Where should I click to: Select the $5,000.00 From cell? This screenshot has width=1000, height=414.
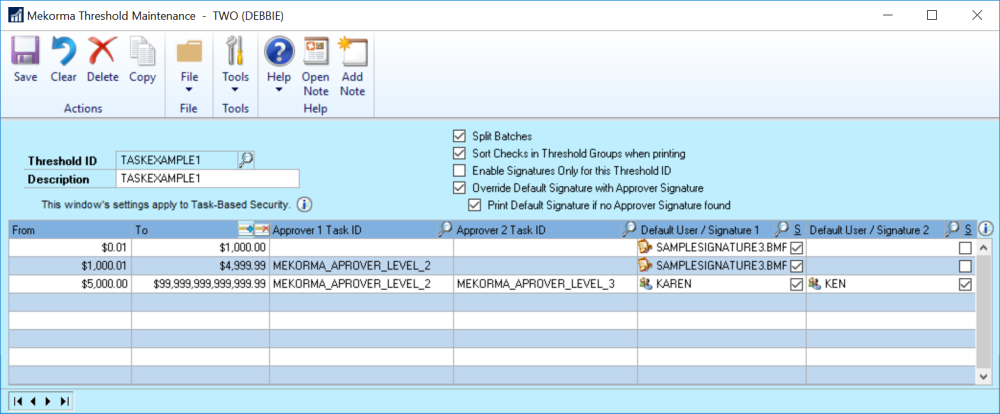click(70, 284)
